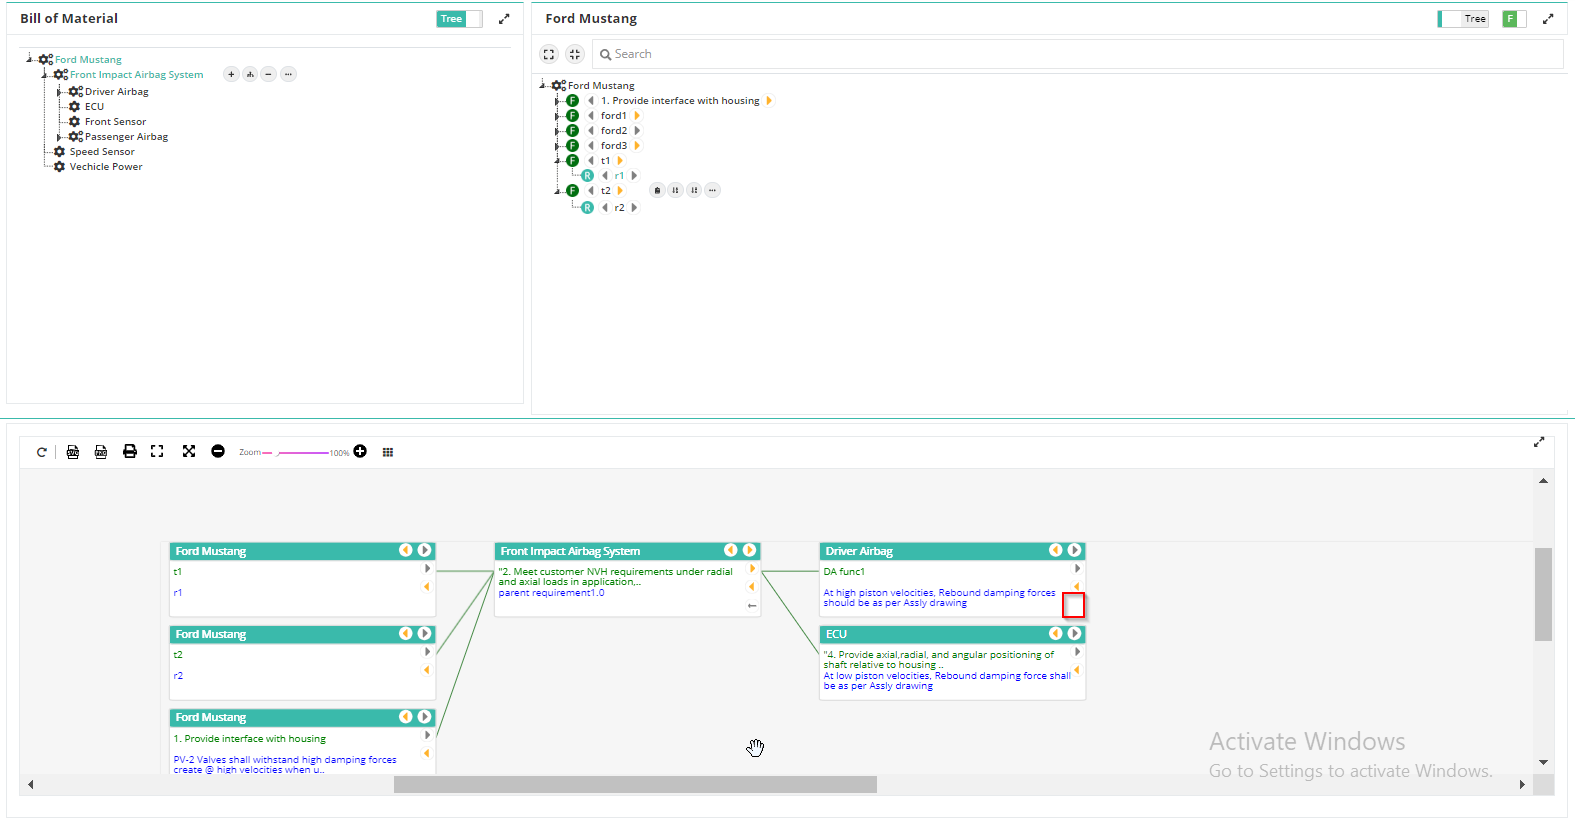The width and height of the screenshot is (1575, 818).
Task: Click the diagram horizontal scrollbar thumb
Action: click(x=635, y=785)
